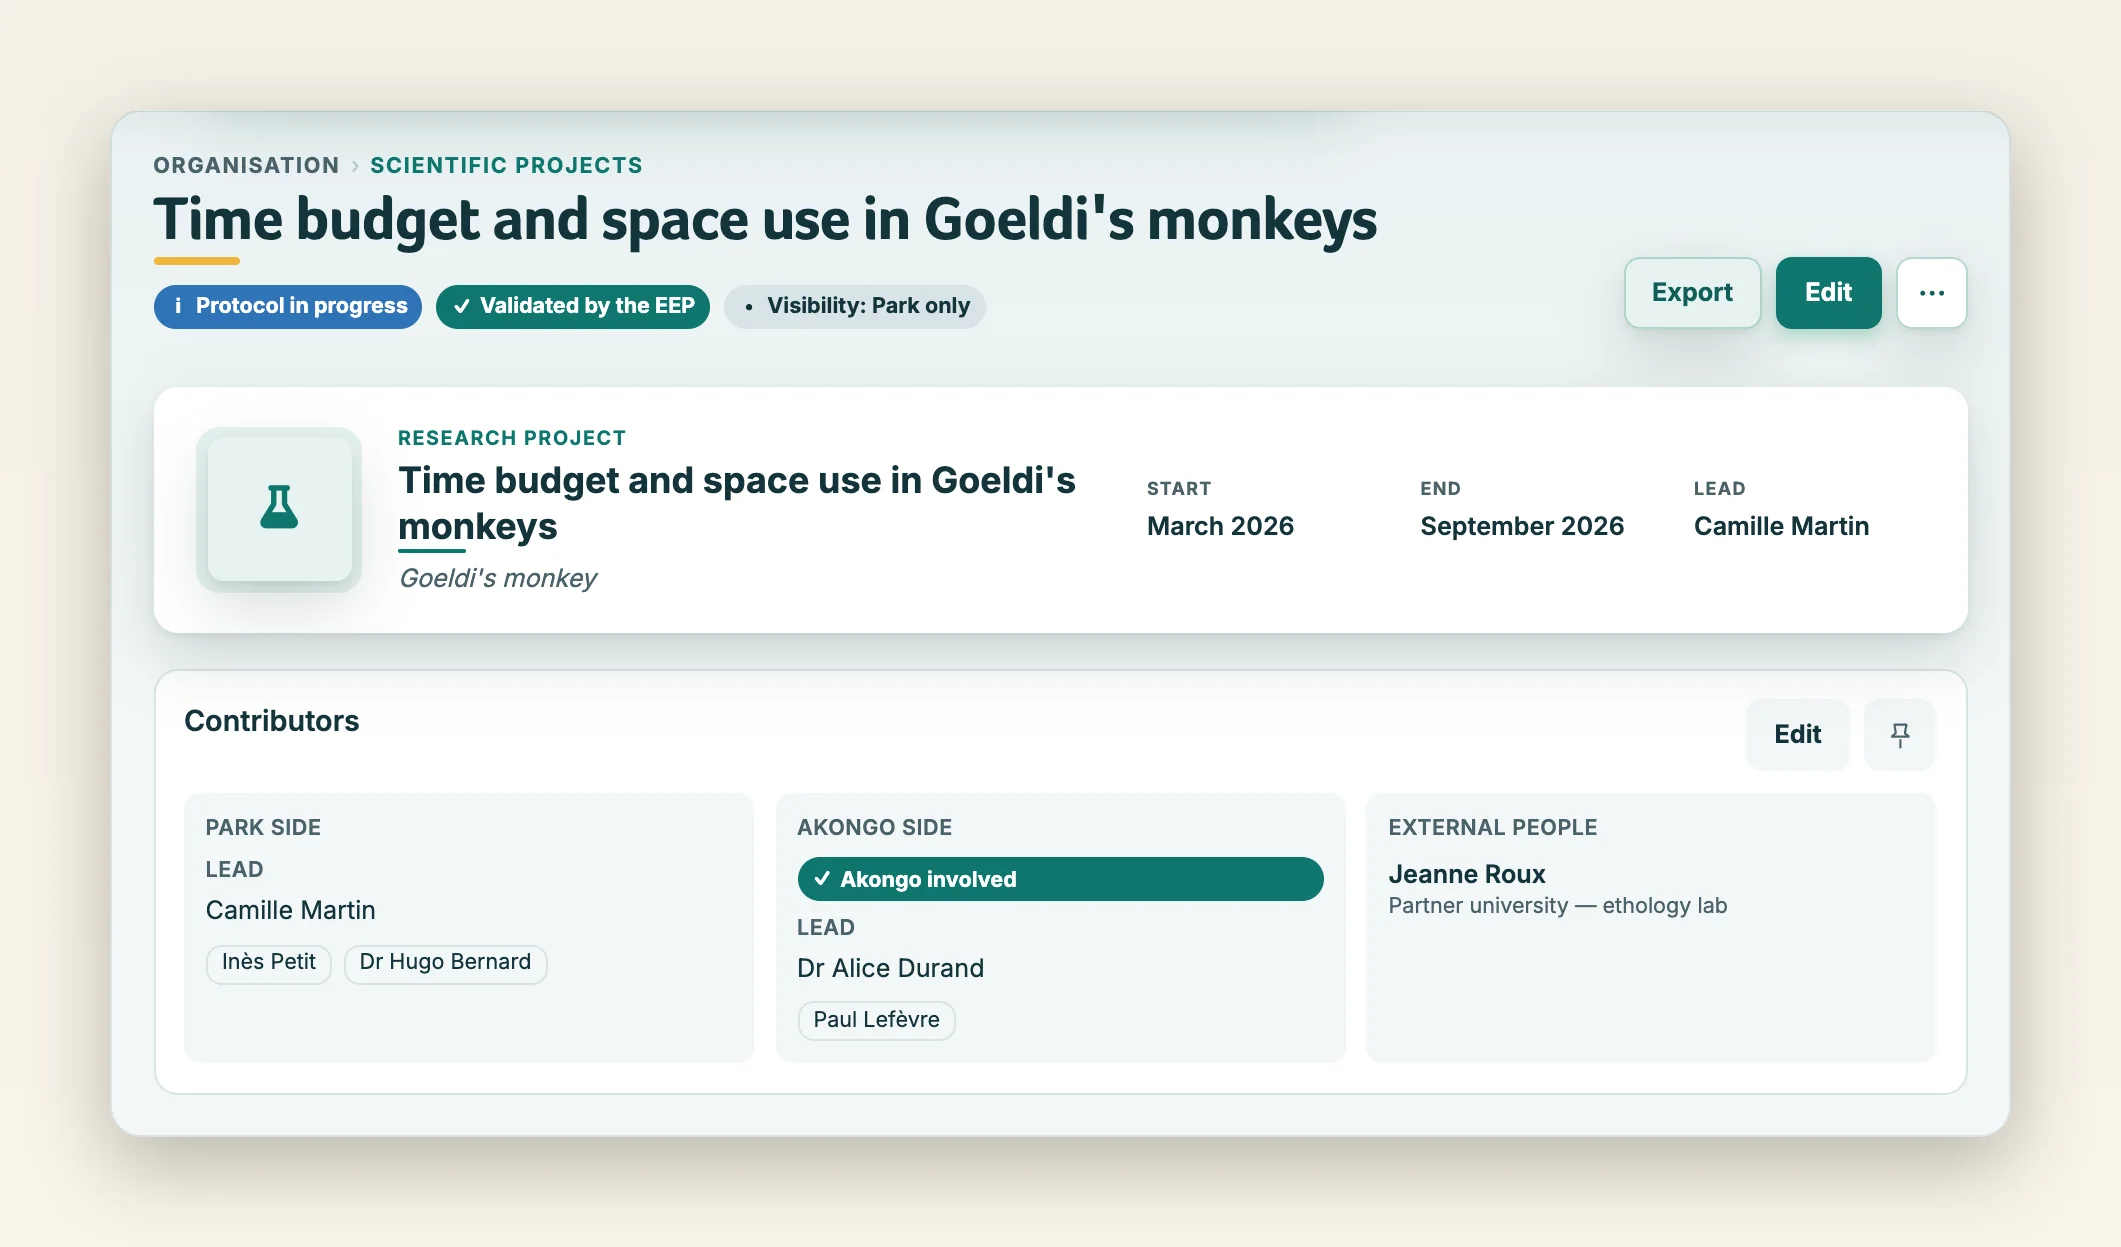Click Dr Alice Durand name
Image resolution: width=2121 pixels, height=1247 pixels.
[x=890, y=968]
